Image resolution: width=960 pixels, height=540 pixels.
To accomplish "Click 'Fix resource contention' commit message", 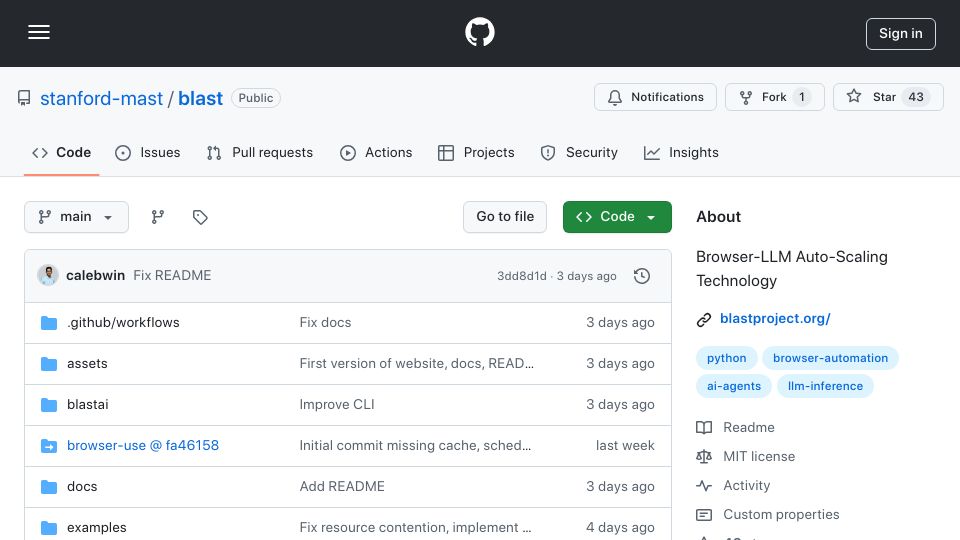I will click(x=415, y=528).
